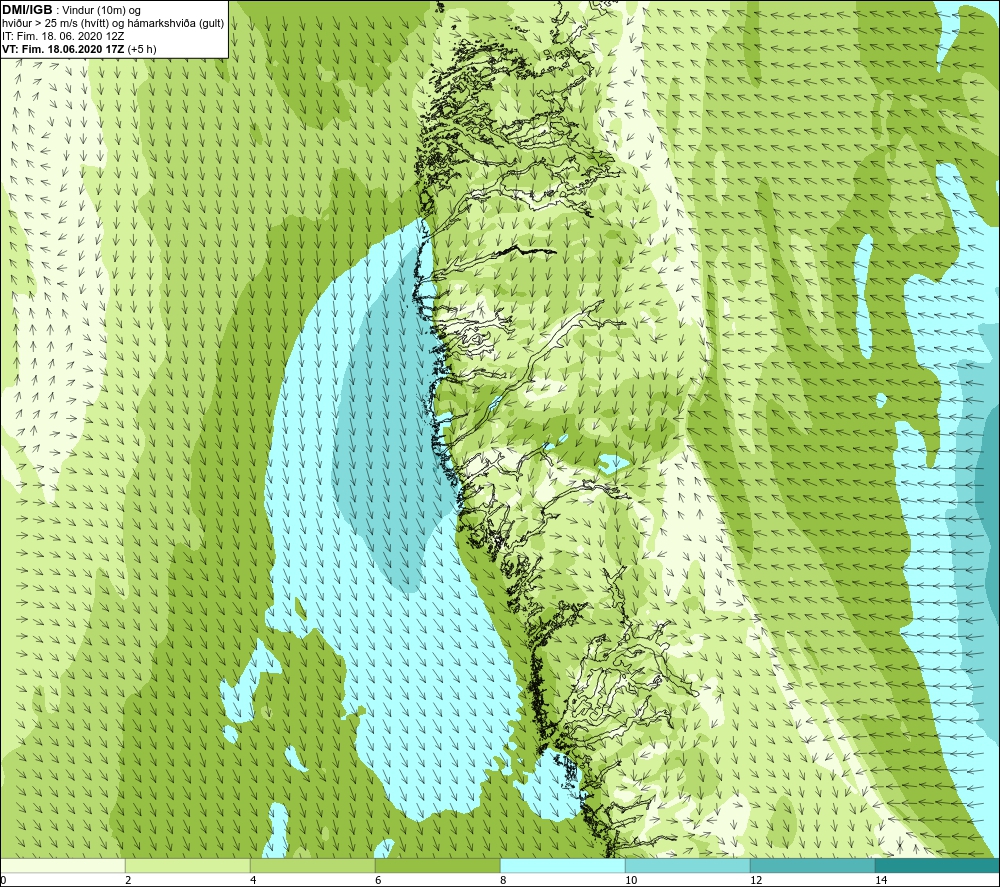This screenshot has width=1000, height=887.
Task: Click the 4–6 m/s green legend swatch
Action: (312, 866)
